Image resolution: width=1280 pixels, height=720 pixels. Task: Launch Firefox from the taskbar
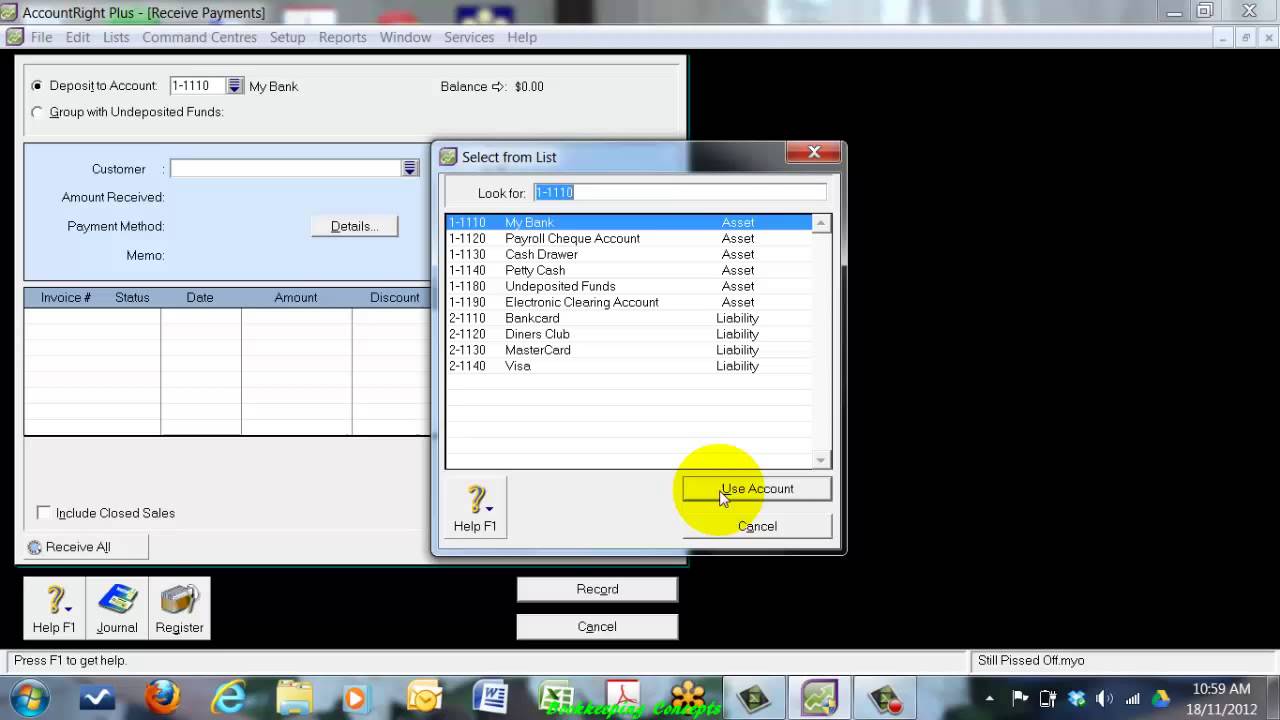tap(162, 696)
